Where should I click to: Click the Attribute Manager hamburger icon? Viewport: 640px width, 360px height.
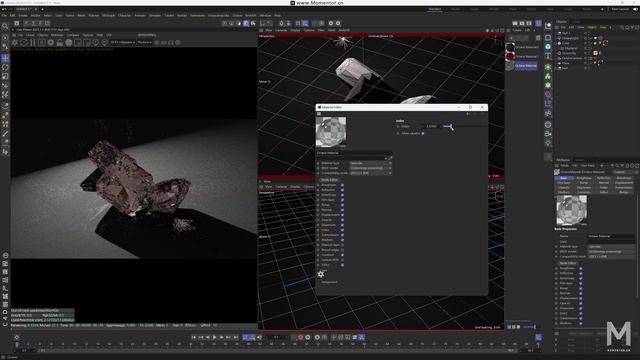coord(557,166)
